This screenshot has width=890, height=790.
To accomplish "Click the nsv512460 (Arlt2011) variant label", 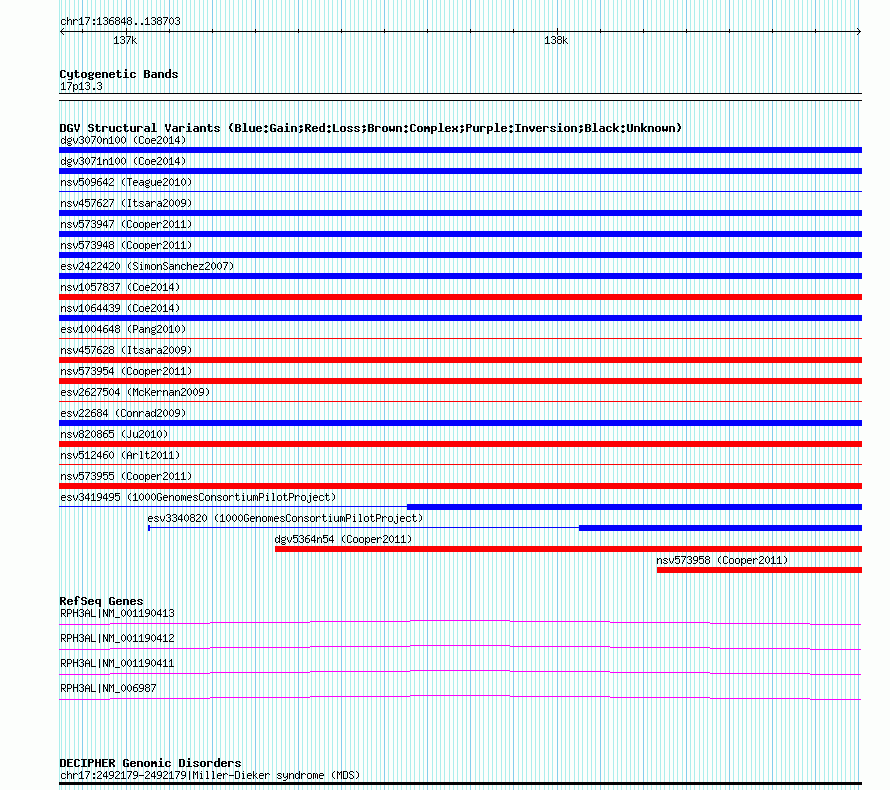I will [x=120, y=455].
